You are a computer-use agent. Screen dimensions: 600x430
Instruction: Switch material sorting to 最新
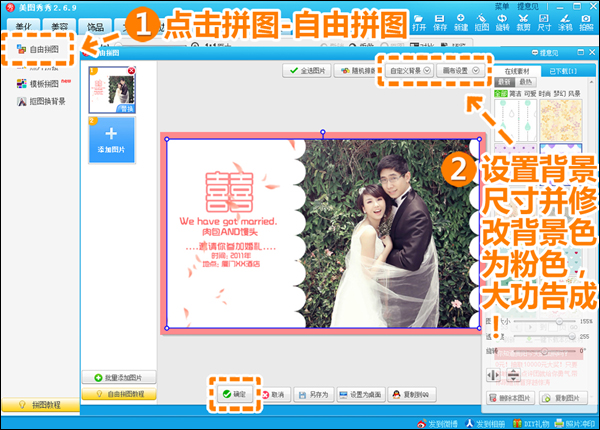[505, 82]
